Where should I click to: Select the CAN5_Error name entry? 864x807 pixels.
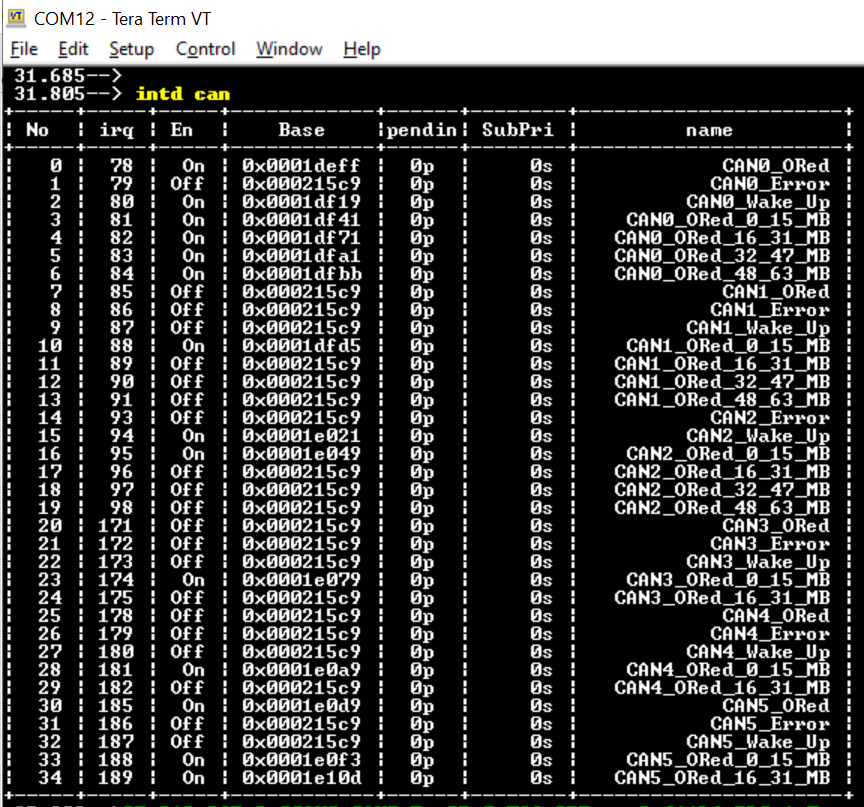[770, 723]
